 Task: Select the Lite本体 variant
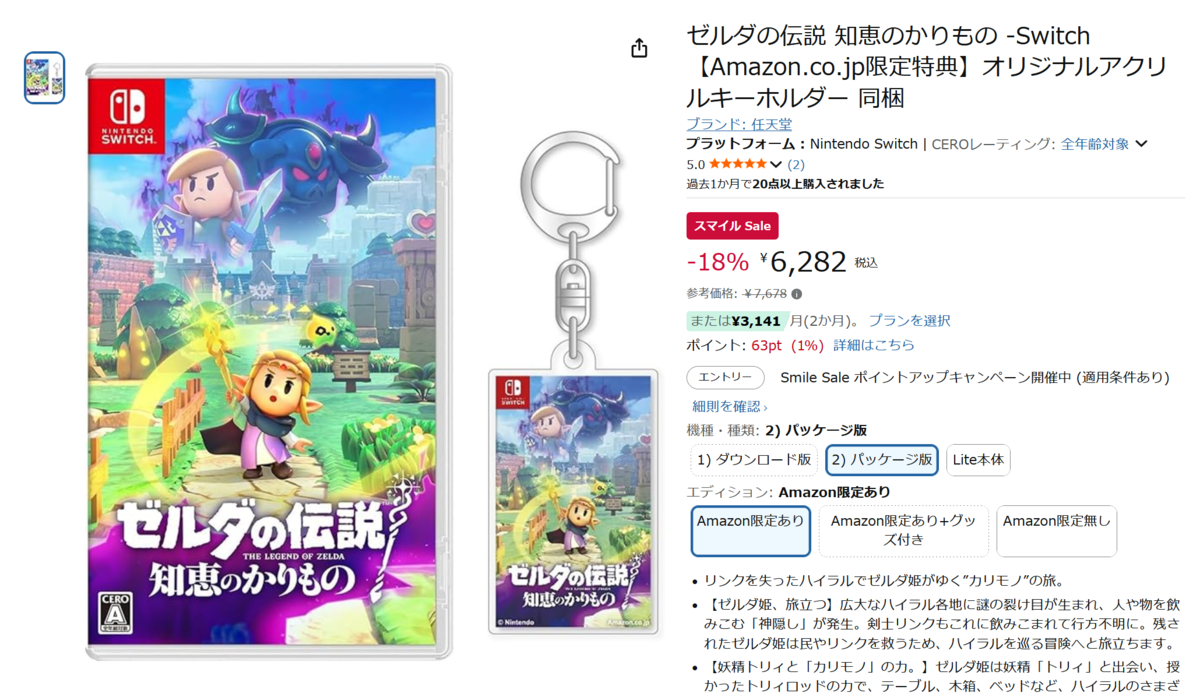point(978,460)
